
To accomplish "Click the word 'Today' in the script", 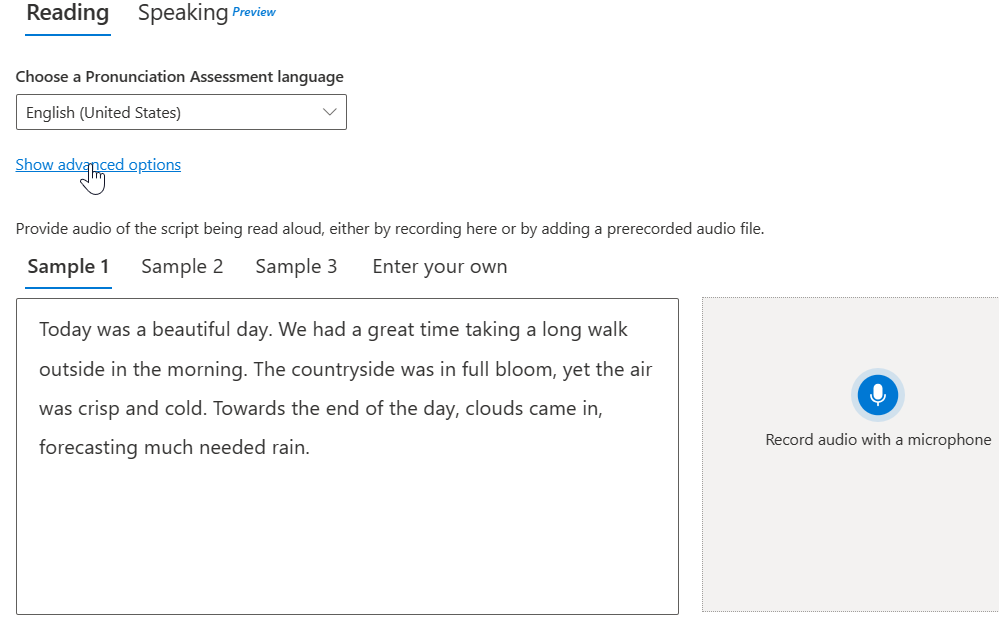I will click(x=65, y=330).
